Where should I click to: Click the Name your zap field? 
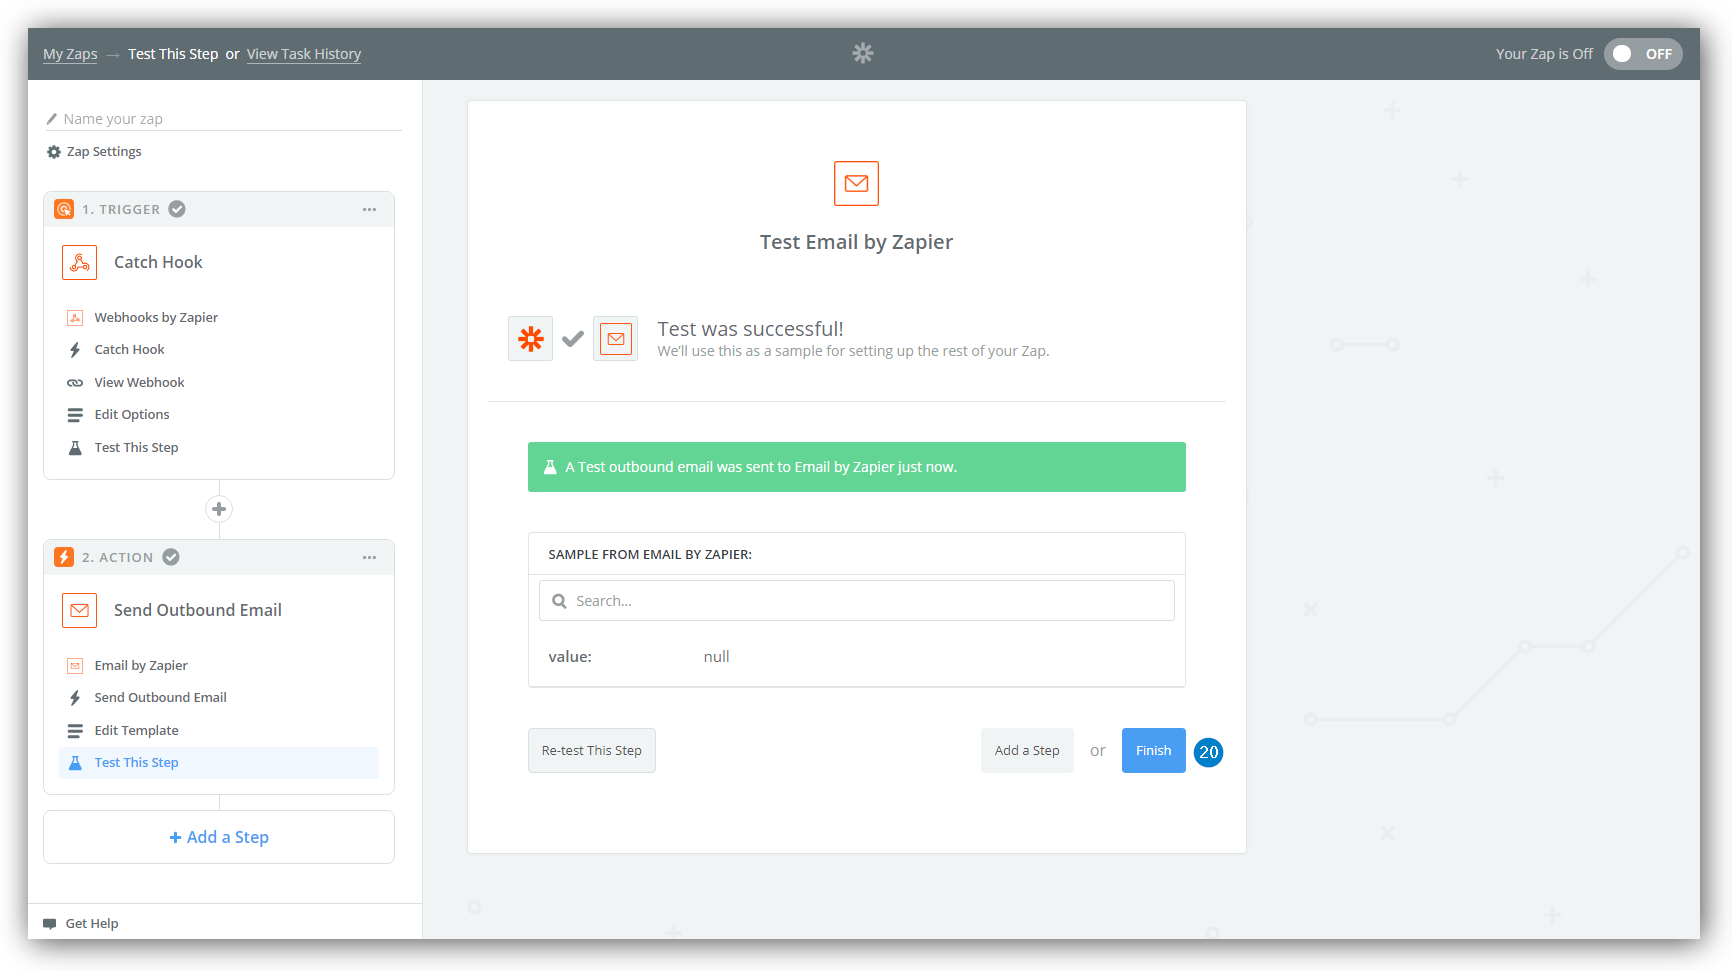[x=224, y=119]
